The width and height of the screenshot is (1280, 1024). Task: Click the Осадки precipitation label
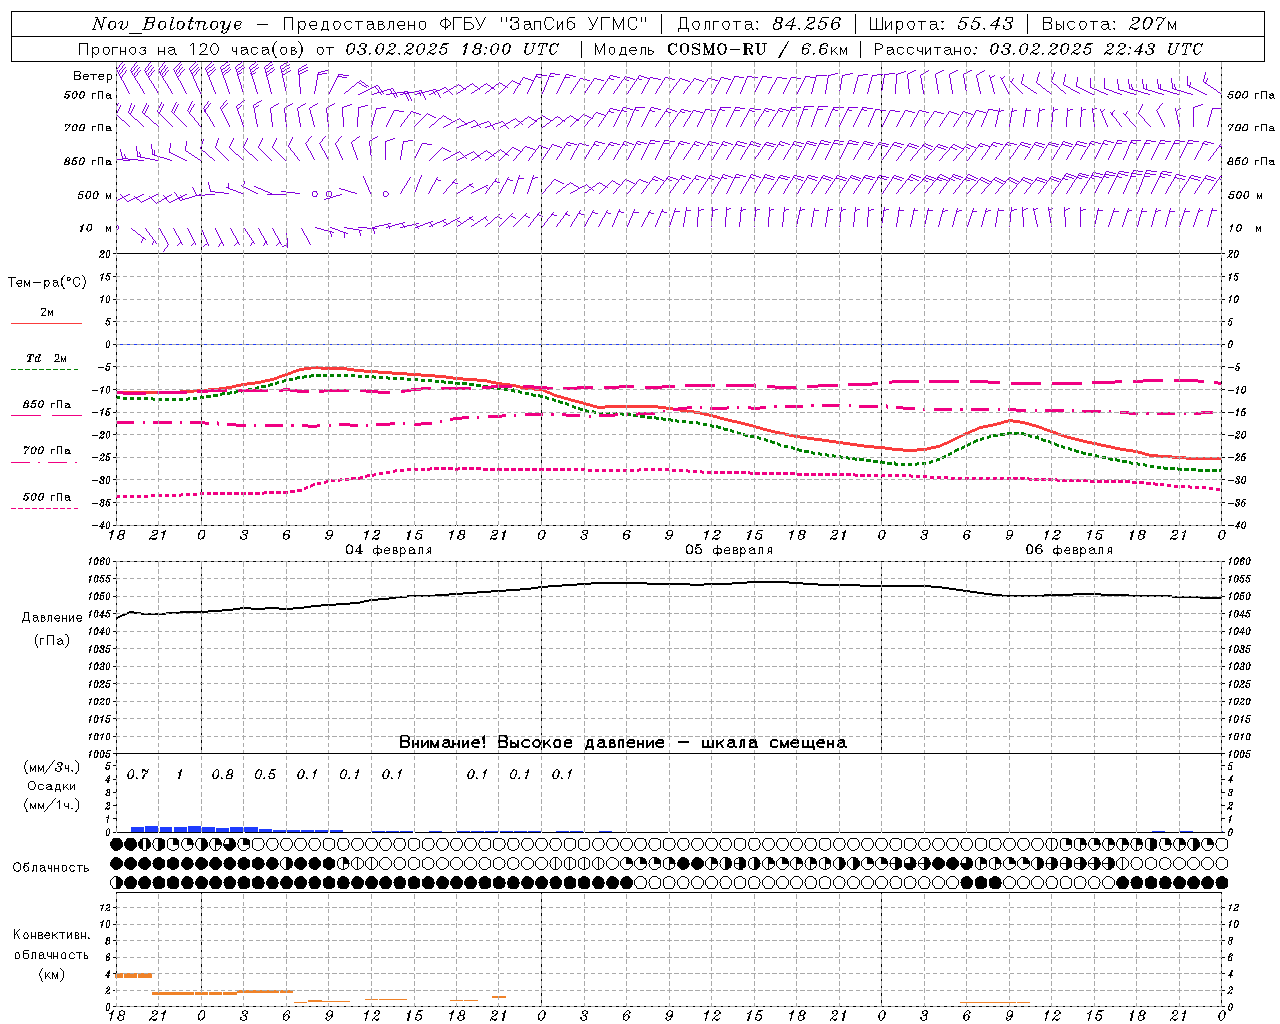[x=52, y=786]
